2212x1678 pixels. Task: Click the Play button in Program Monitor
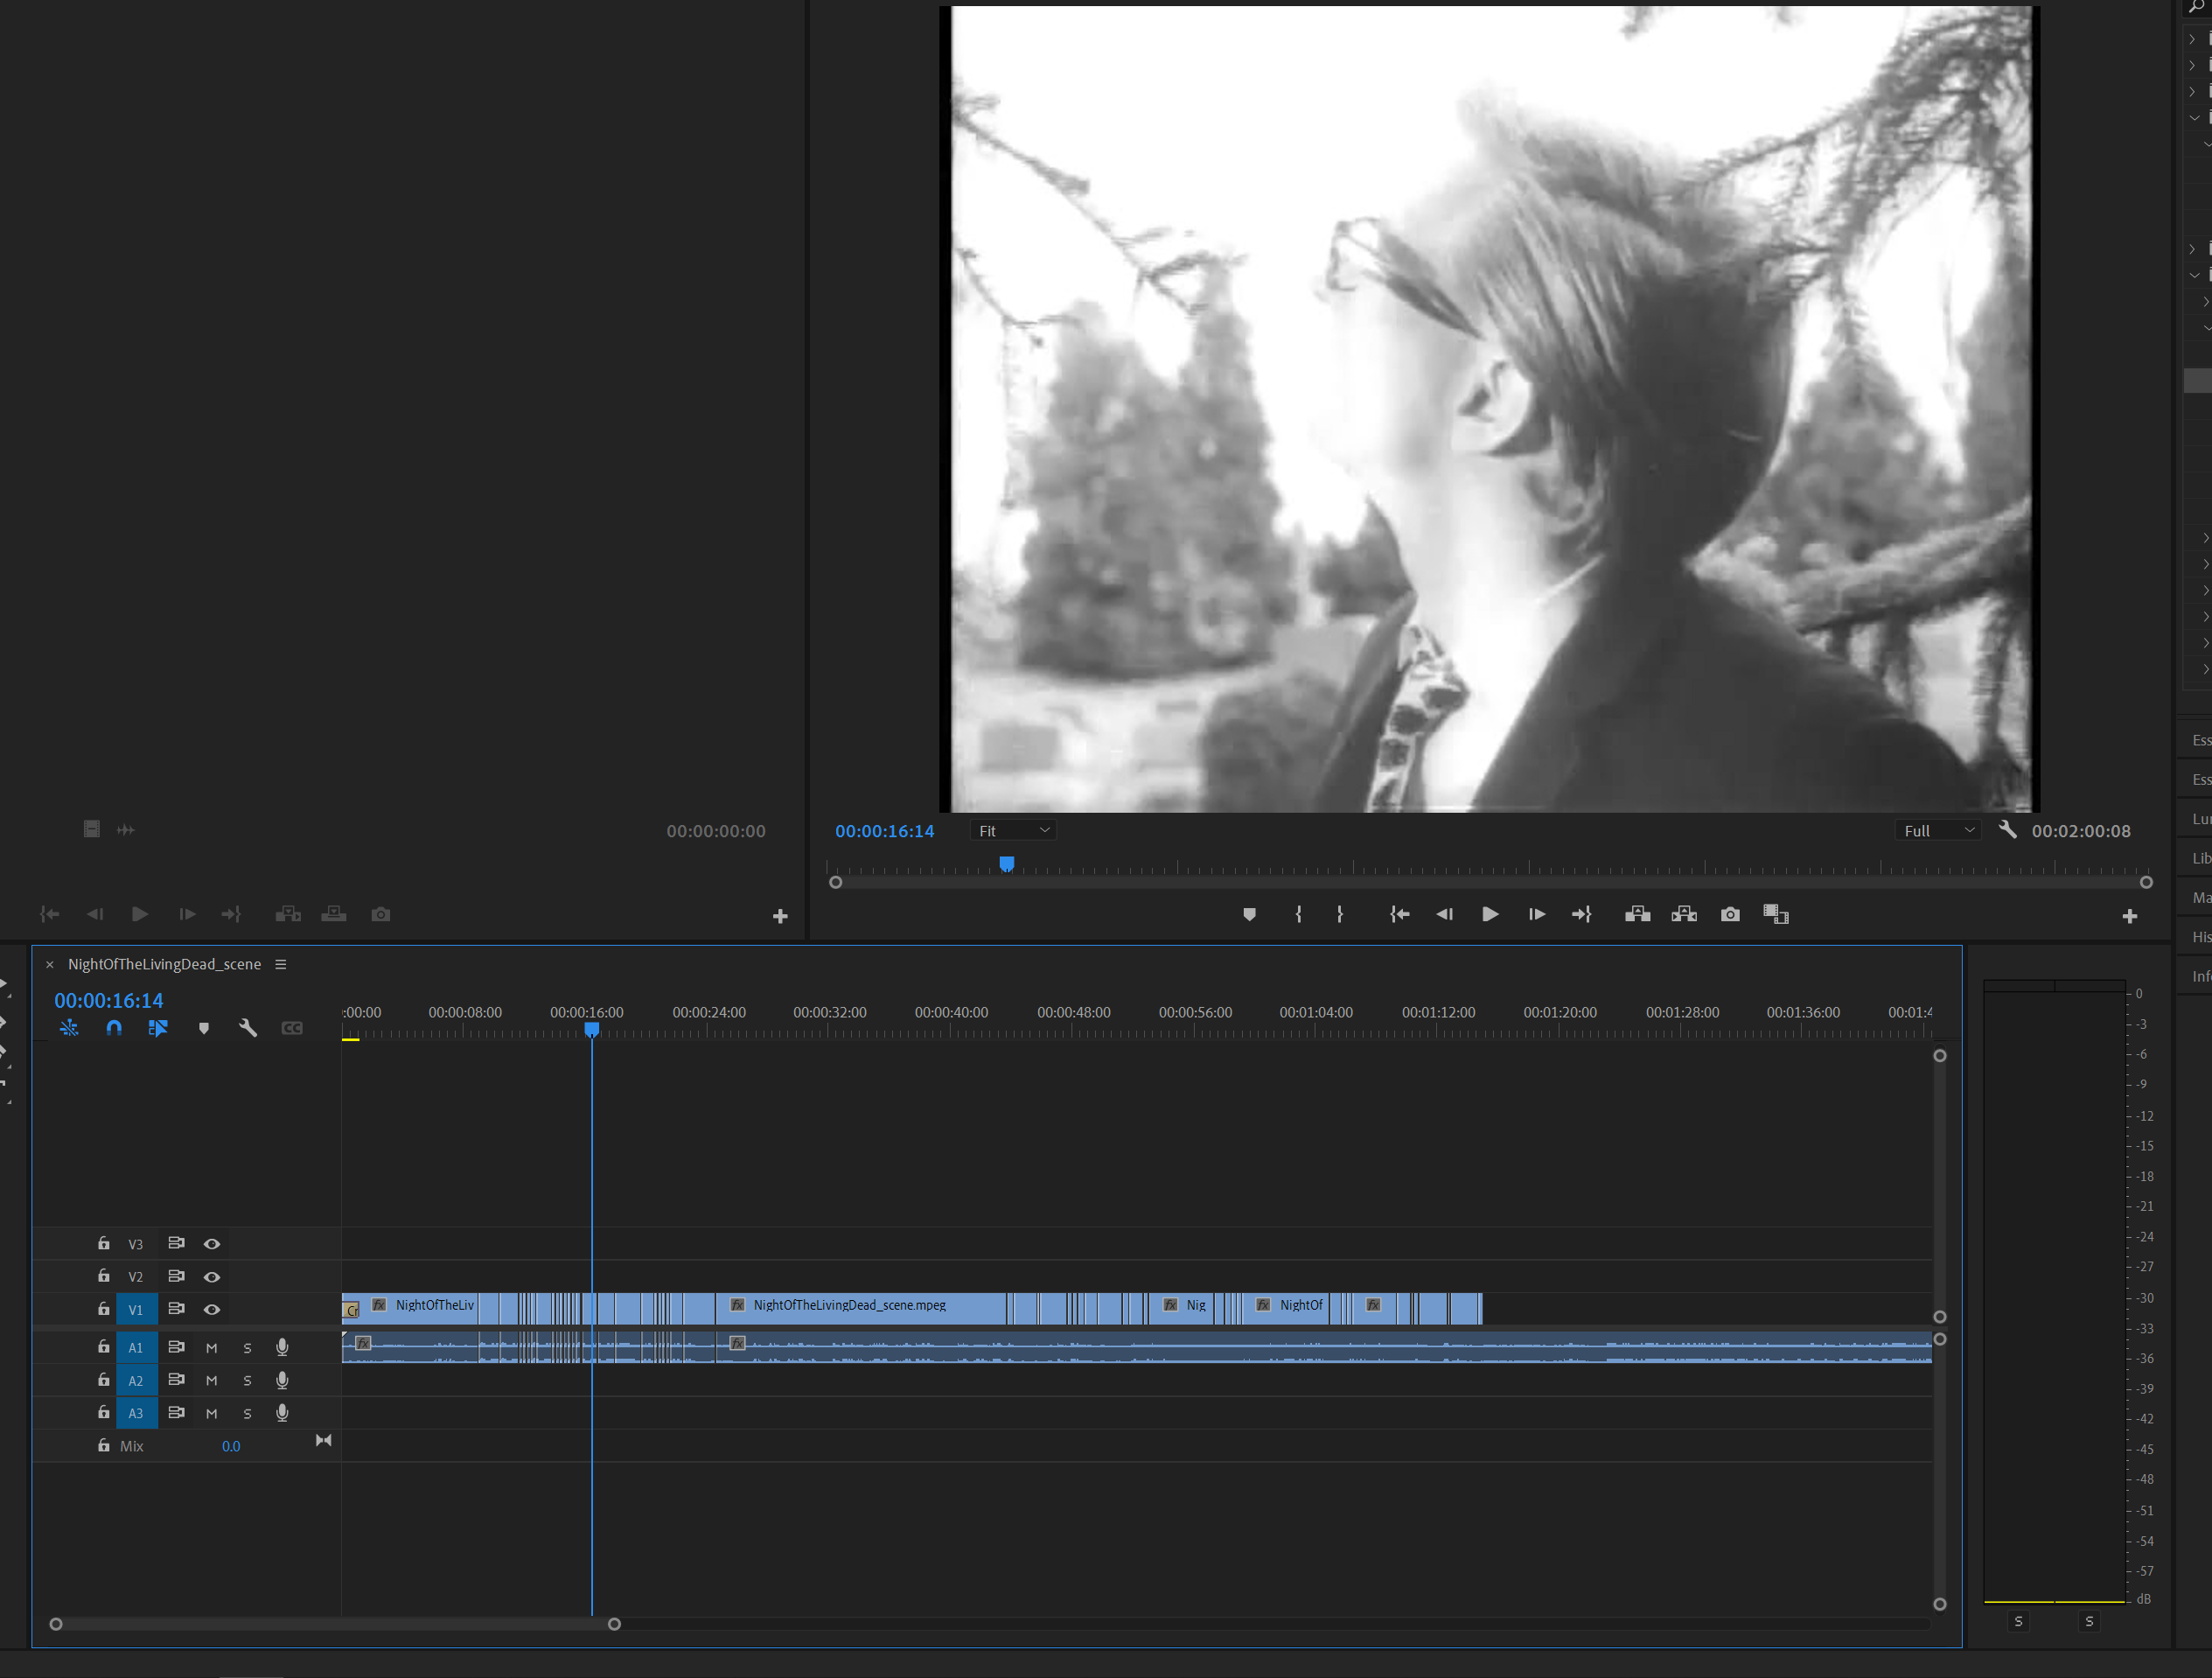click(1490, 914)
